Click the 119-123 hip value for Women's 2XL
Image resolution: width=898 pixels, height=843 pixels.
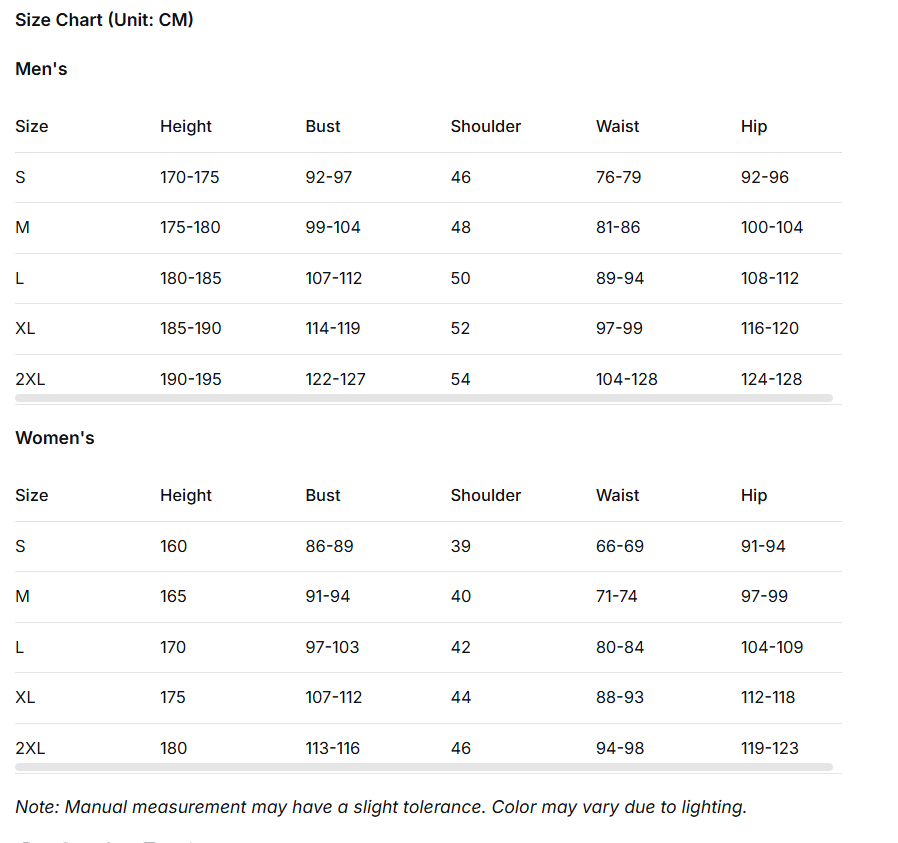pyautogui.click(x=769, y=748)
